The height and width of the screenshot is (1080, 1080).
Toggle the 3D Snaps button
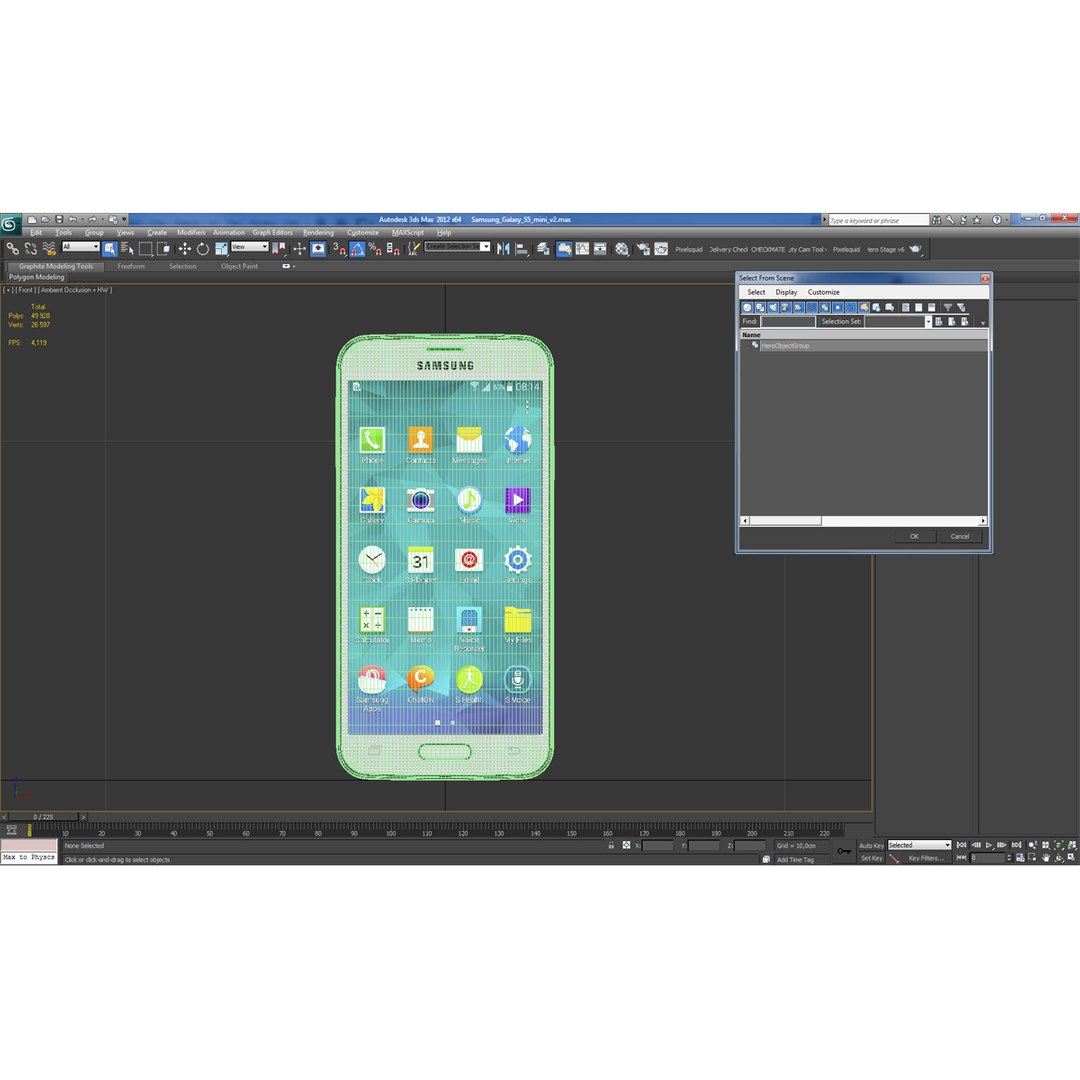pyautogui.click(x=339, y=249)
